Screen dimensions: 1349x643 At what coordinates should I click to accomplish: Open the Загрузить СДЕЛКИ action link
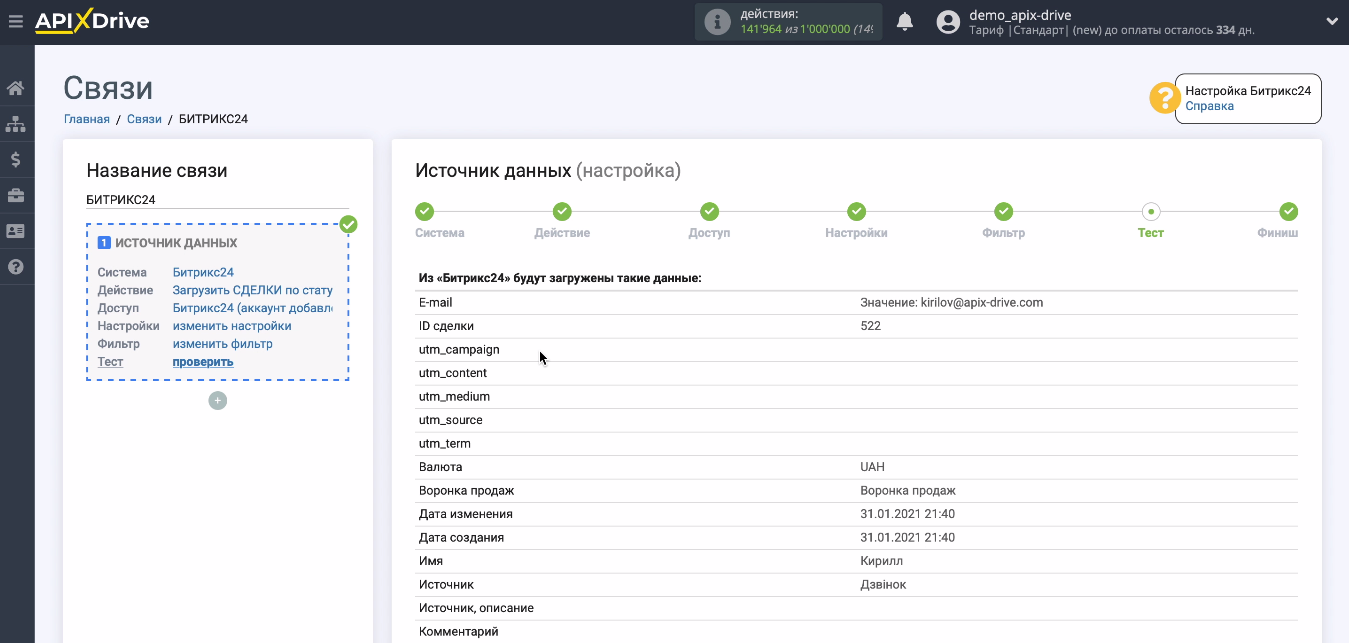tap(253, 290)
